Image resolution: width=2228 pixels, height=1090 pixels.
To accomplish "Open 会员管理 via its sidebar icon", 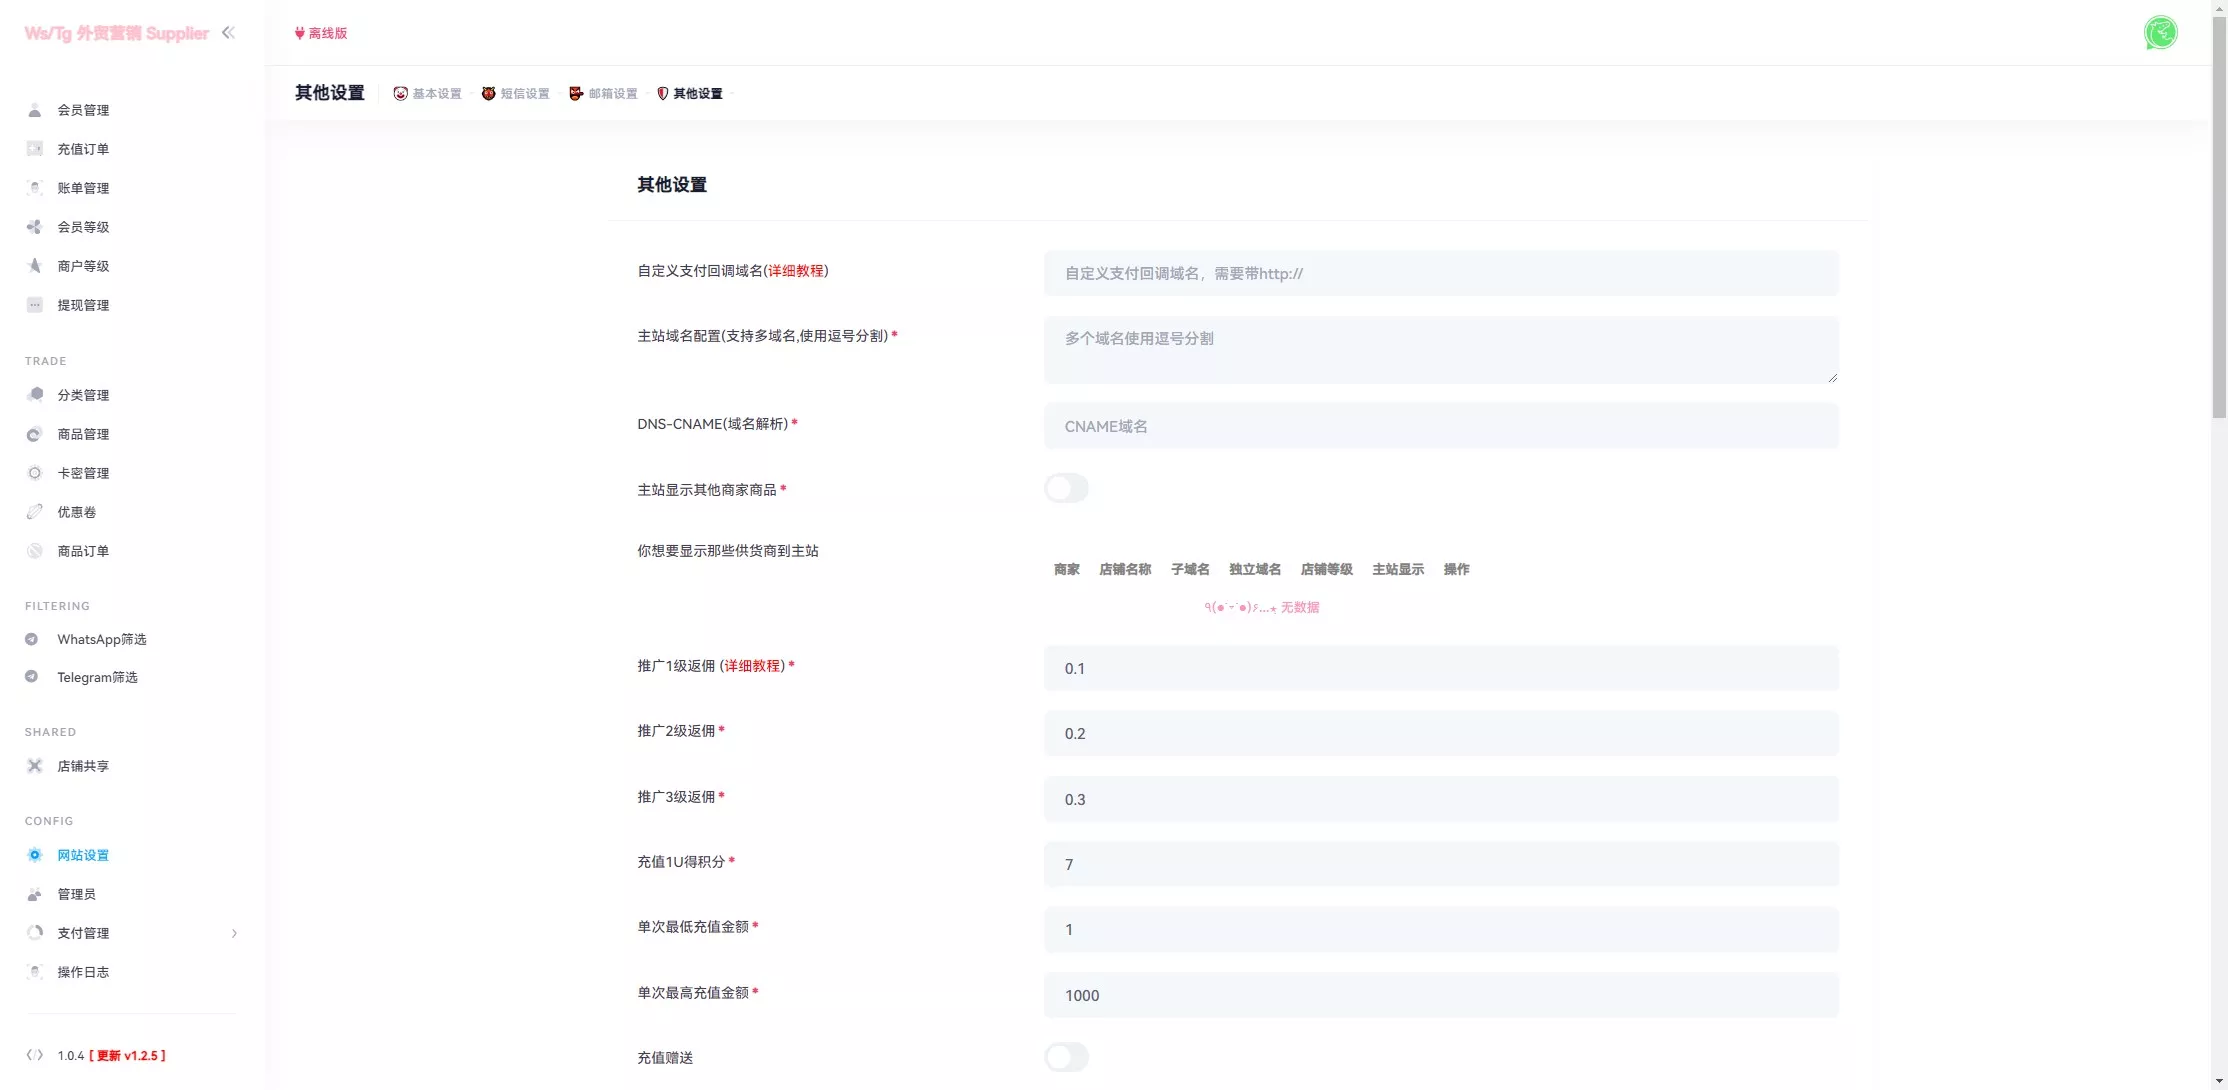I will click(x=35, y=110).
